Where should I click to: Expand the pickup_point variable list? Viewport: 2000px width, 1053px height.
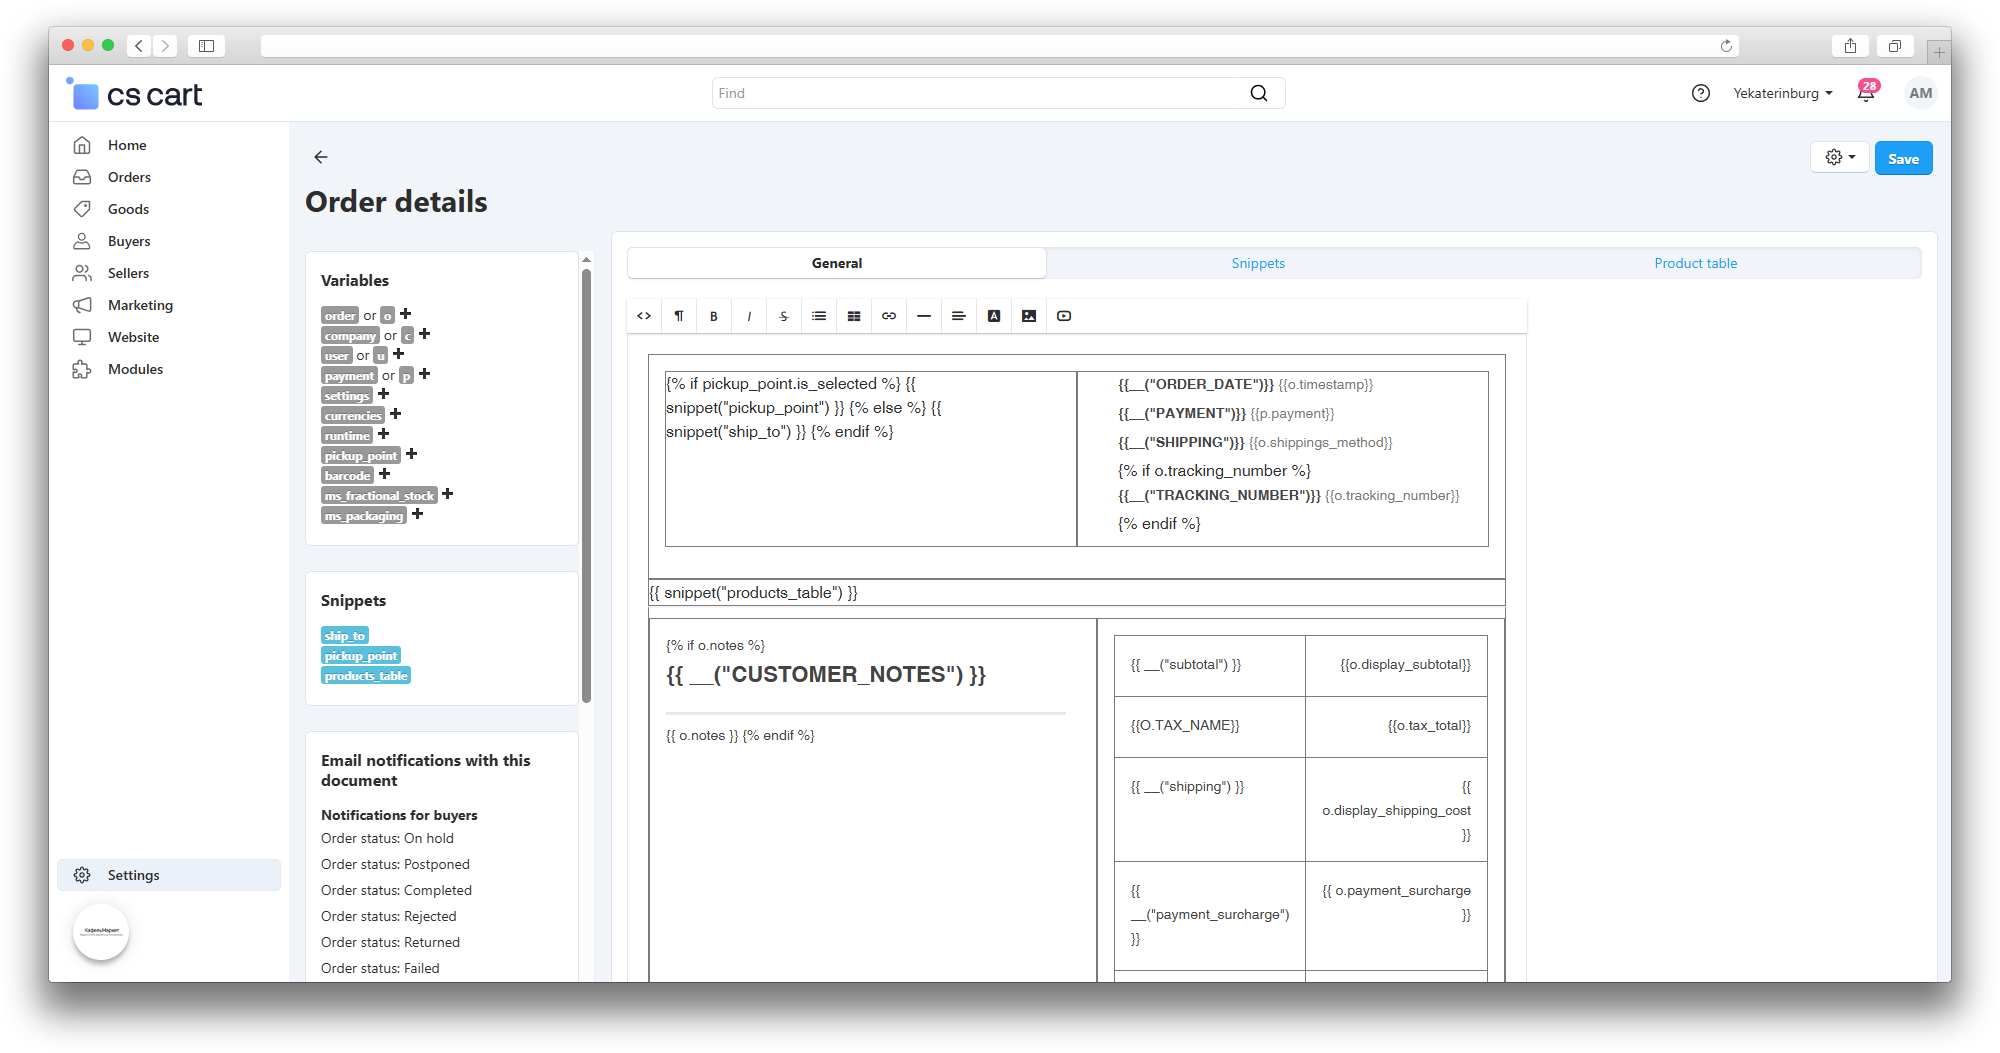(x=411, y=454)
